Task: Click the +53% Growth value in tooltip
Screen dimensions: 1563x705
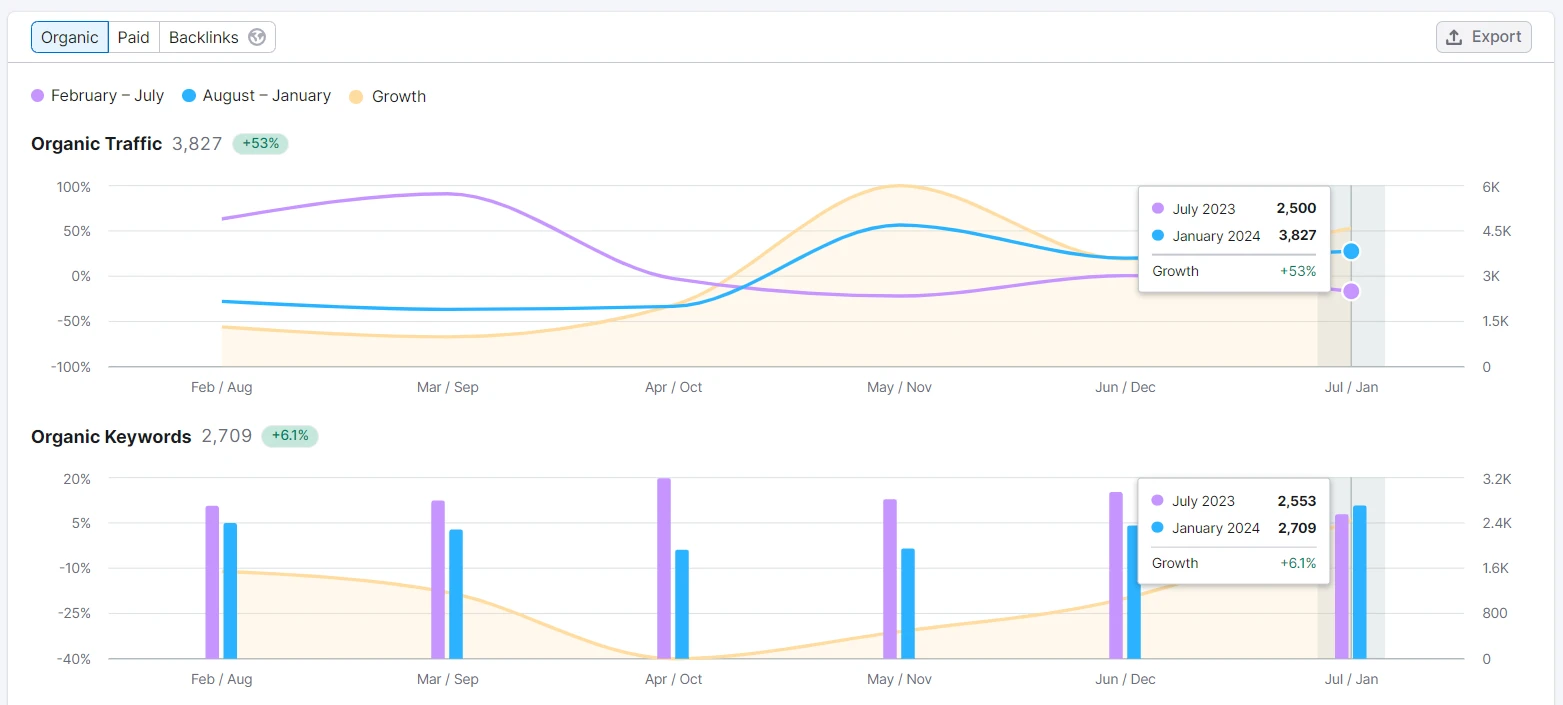Action: pos(1298,271)
